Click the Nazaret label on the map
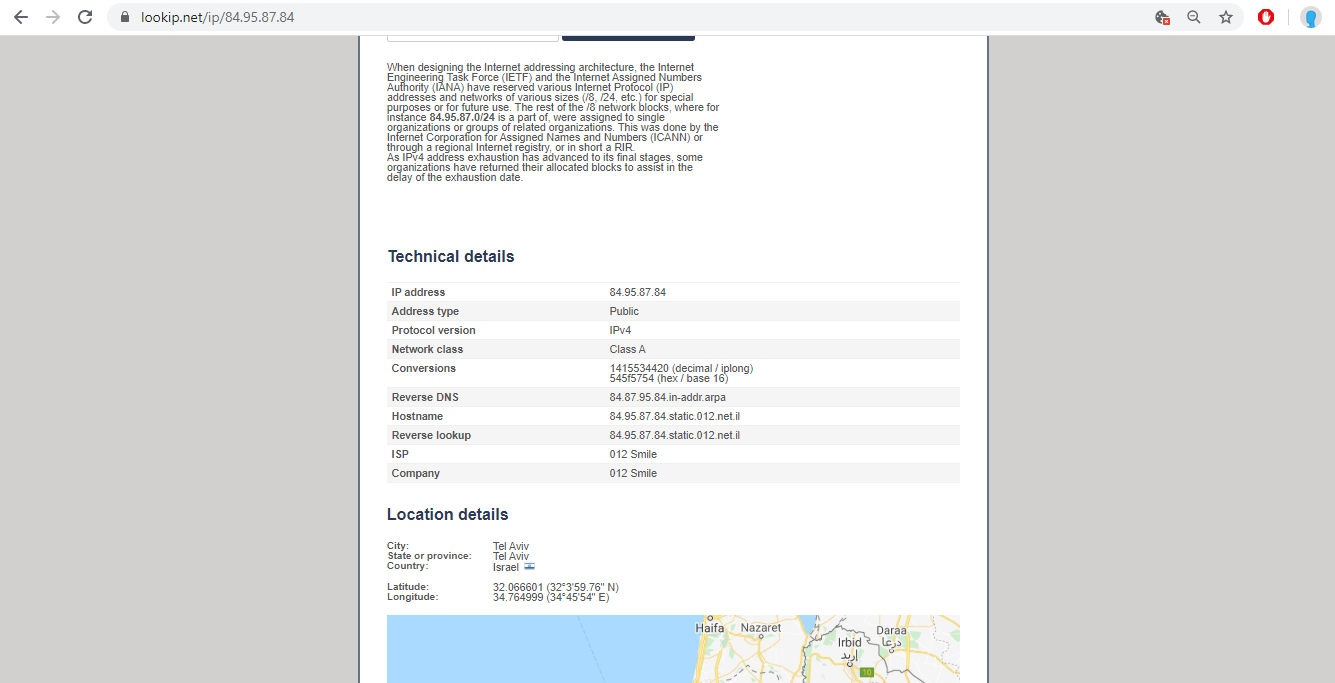 point(760,628)
